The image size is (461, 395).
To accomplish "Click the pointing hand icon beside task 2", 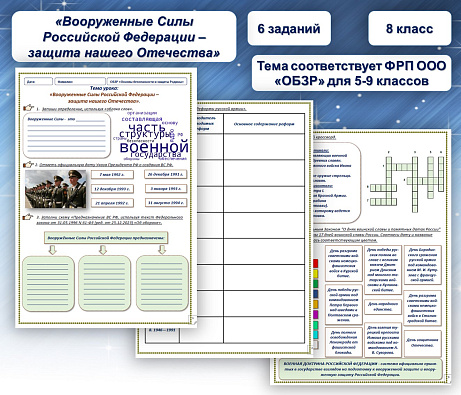I will click(x=29, y=165).
